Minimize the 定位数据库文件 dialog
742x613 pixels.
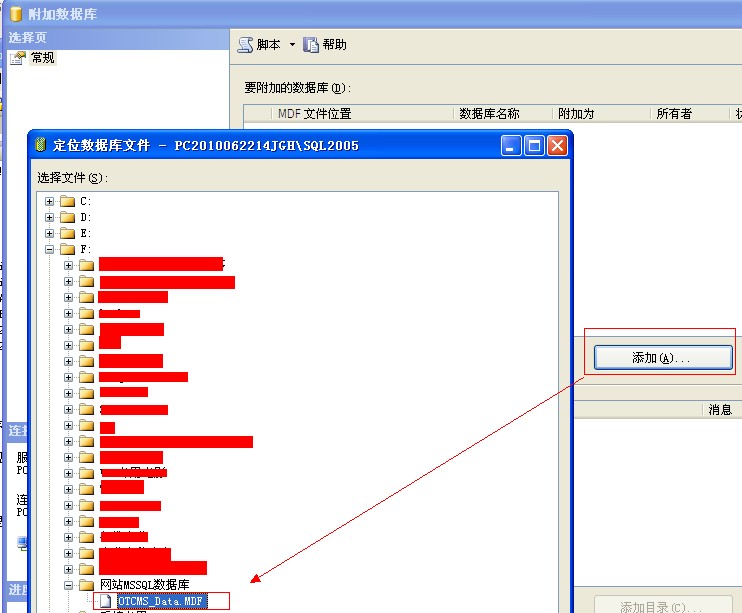pyautogui.click(x=511, y=145)
